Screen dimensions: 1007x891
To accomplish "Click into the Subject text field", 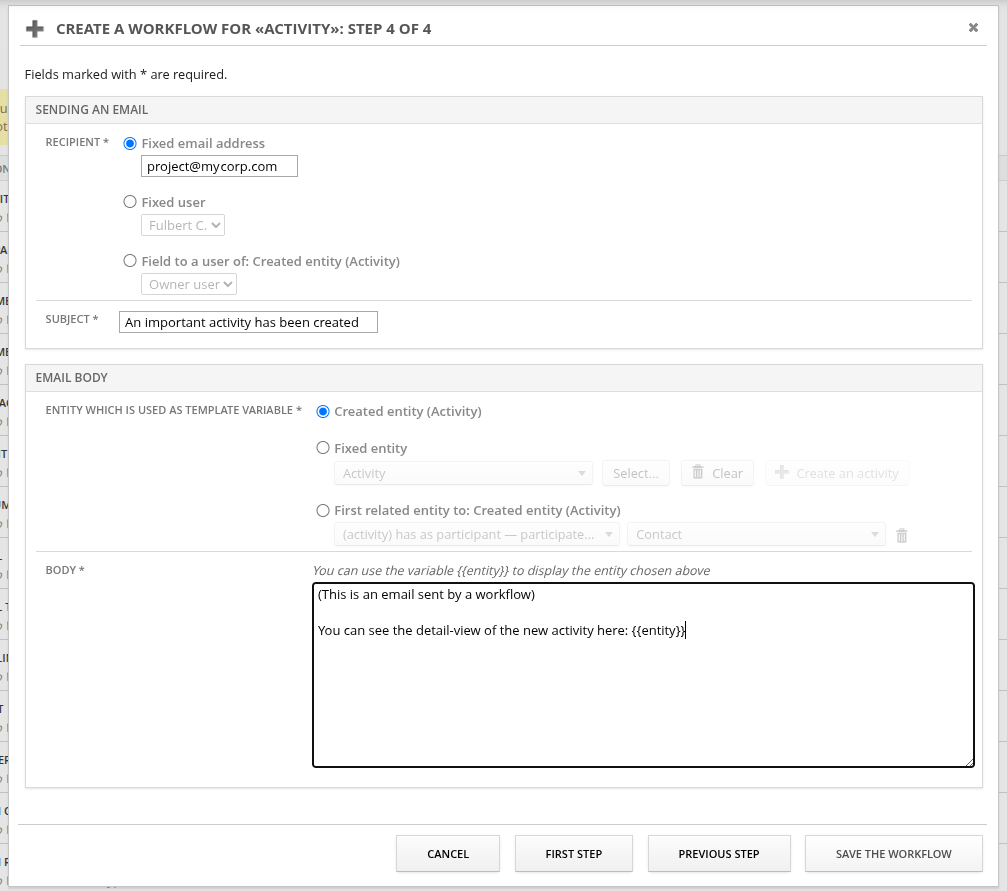I will 248,322.
